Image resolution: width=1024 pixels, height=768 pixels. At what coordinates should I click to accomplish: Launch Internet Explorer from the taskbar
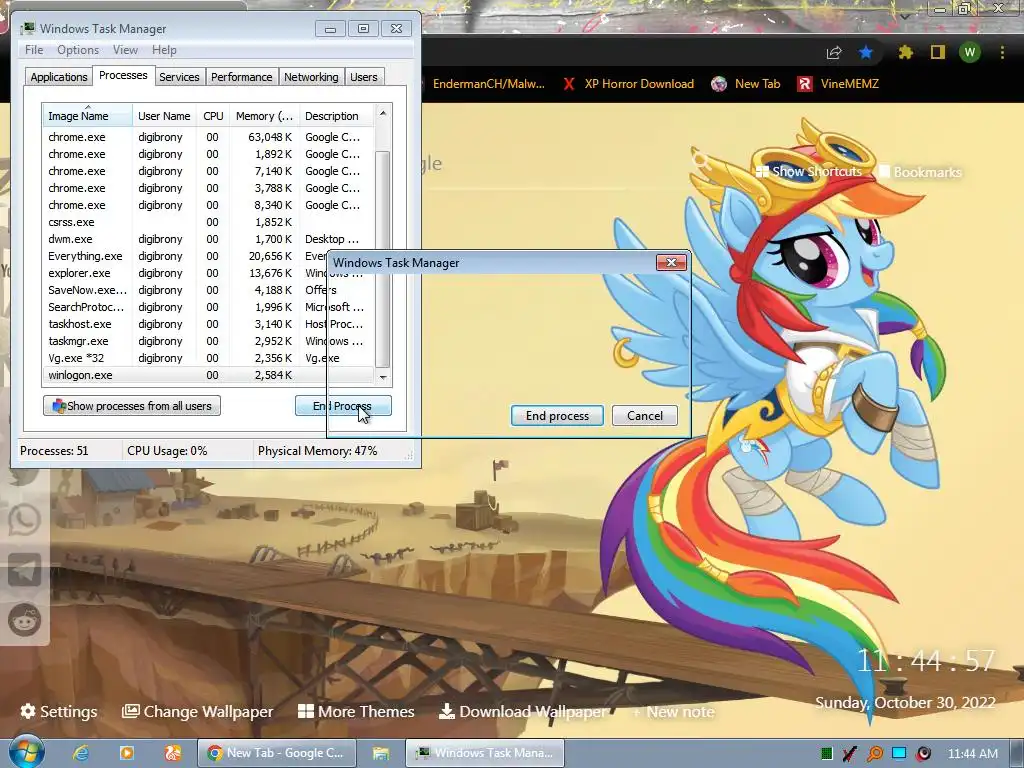point(81,753)
